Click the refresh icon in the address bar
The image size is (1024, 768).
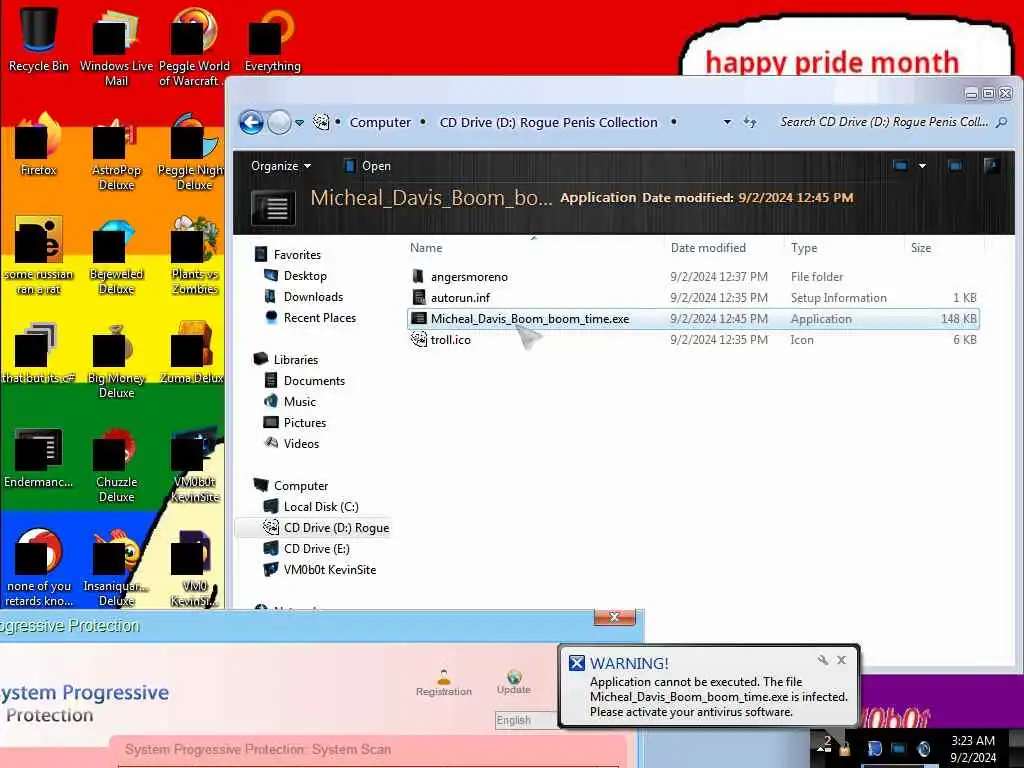click(x=750, y=122)
